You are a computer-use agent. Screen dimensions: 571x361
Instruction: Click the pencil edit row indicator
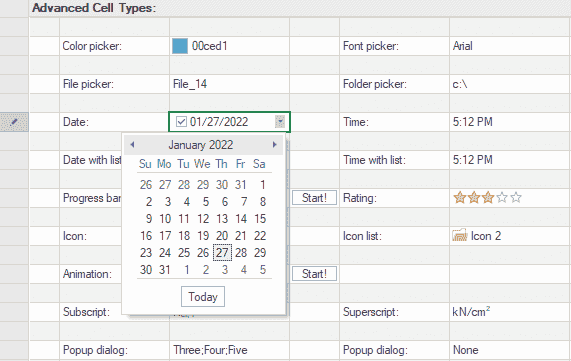click(14, 122)
